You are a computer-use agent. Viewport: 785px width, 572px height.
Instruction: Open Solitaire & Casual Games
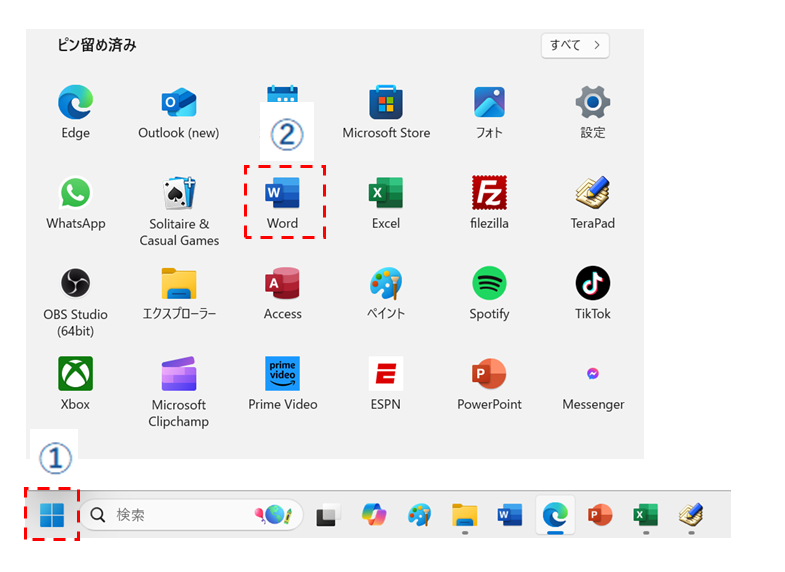(x=178, y=193)
